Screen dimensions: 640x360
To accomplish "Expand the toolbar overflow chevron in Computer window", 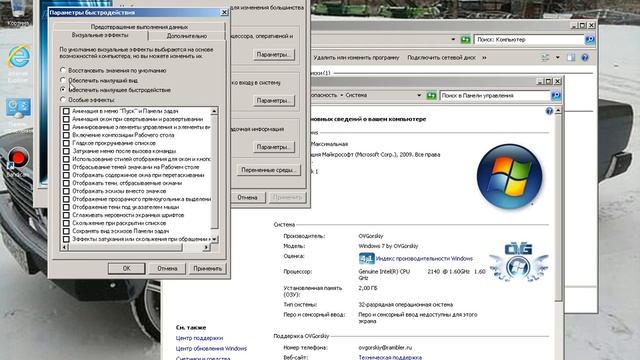I will [x=484, y=58].
